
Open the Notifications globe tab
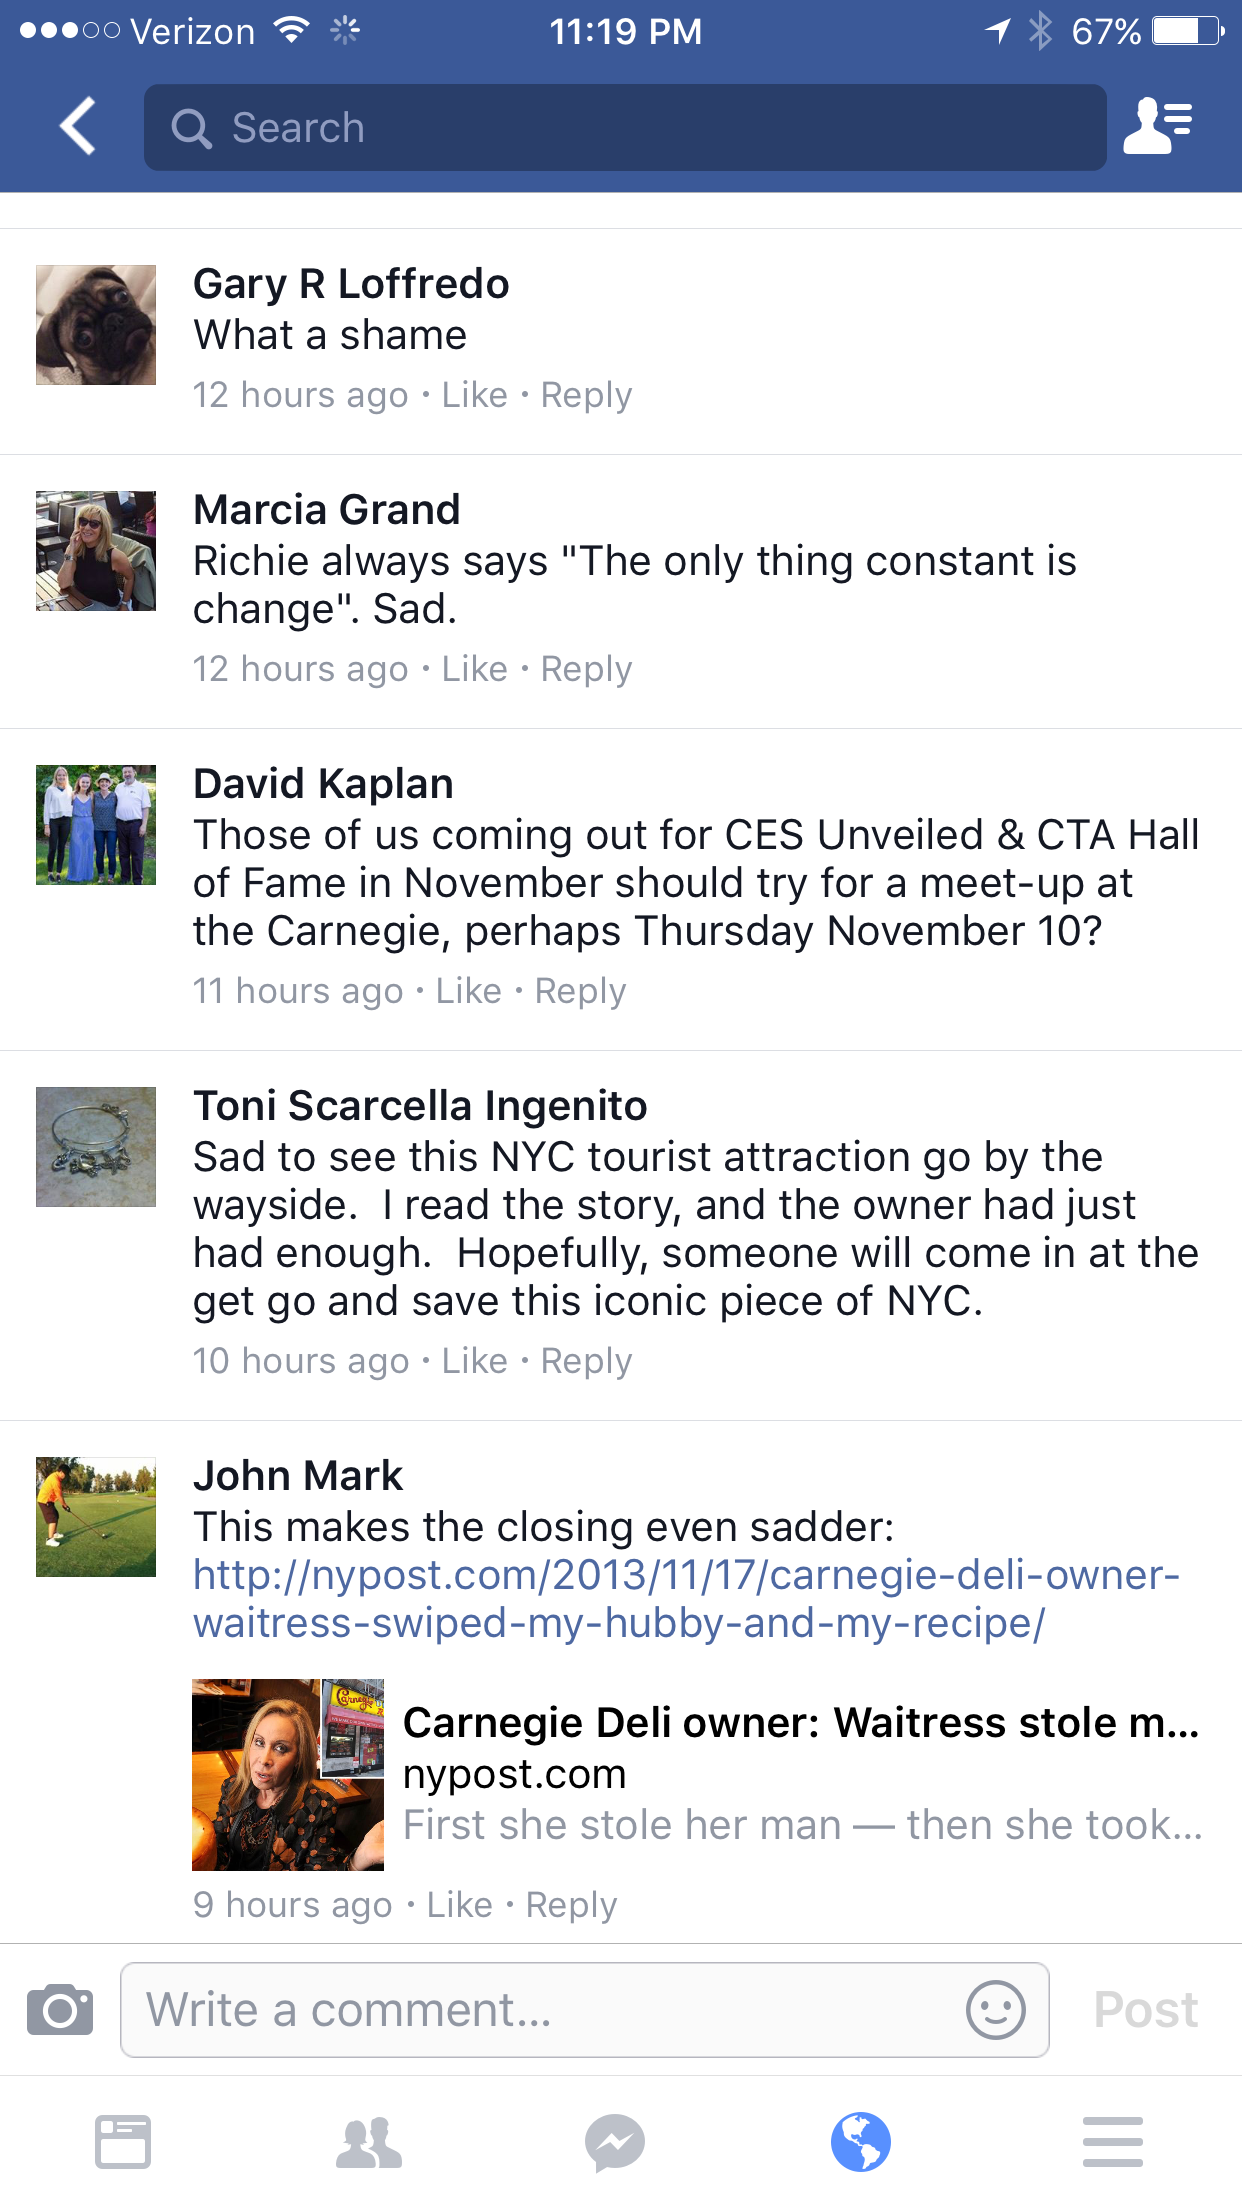860,2142
